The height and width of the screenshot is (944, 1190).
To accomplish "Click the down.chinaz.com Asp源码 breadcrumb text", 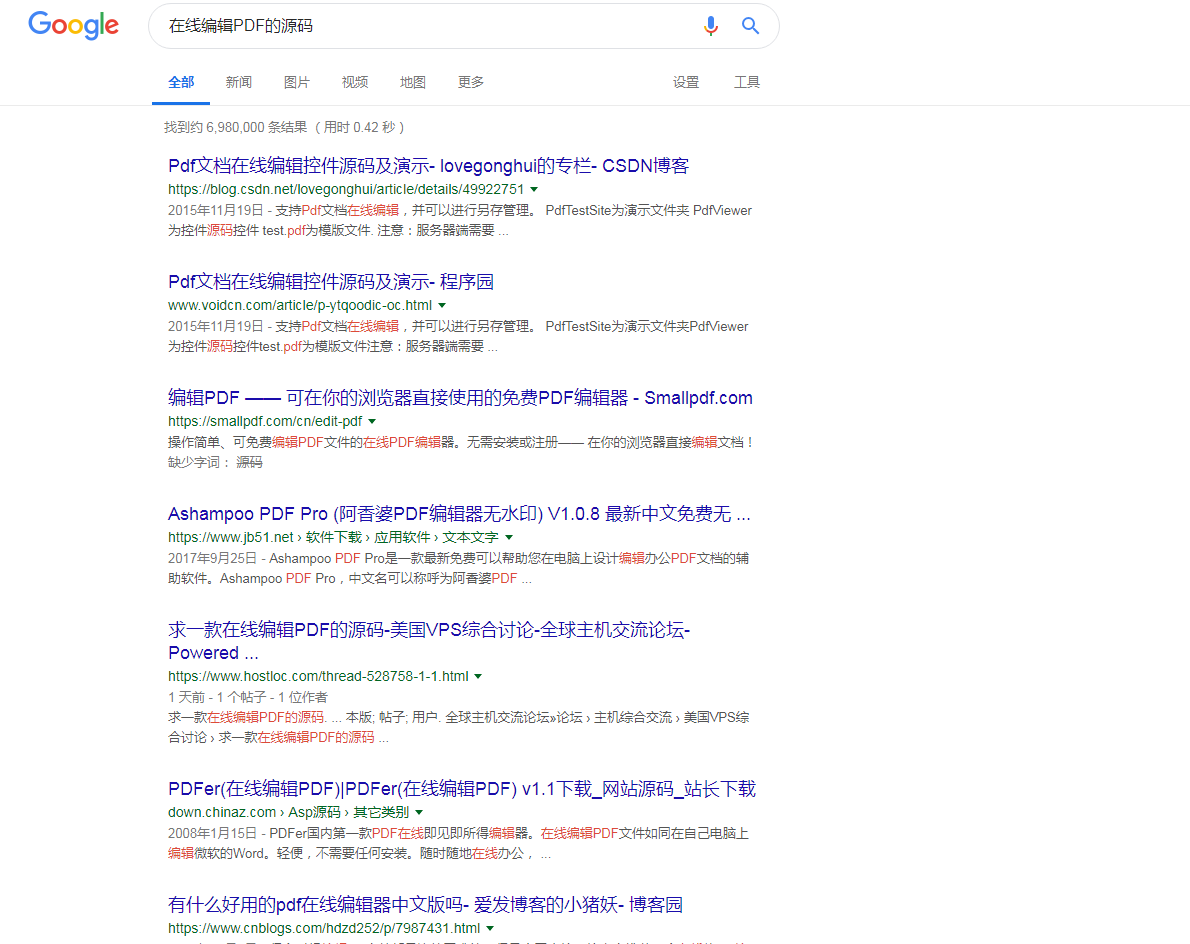I will 288,813.
